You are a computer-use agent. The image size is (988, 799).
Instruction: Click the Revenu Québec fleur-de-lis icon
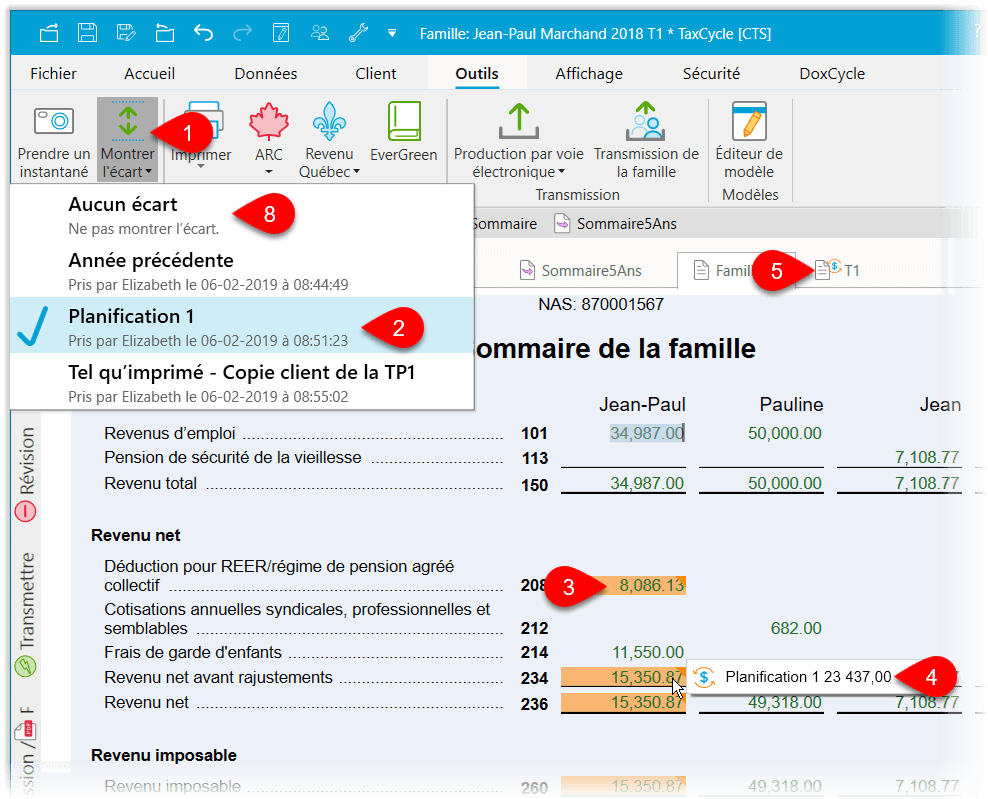tap(330, 121)
